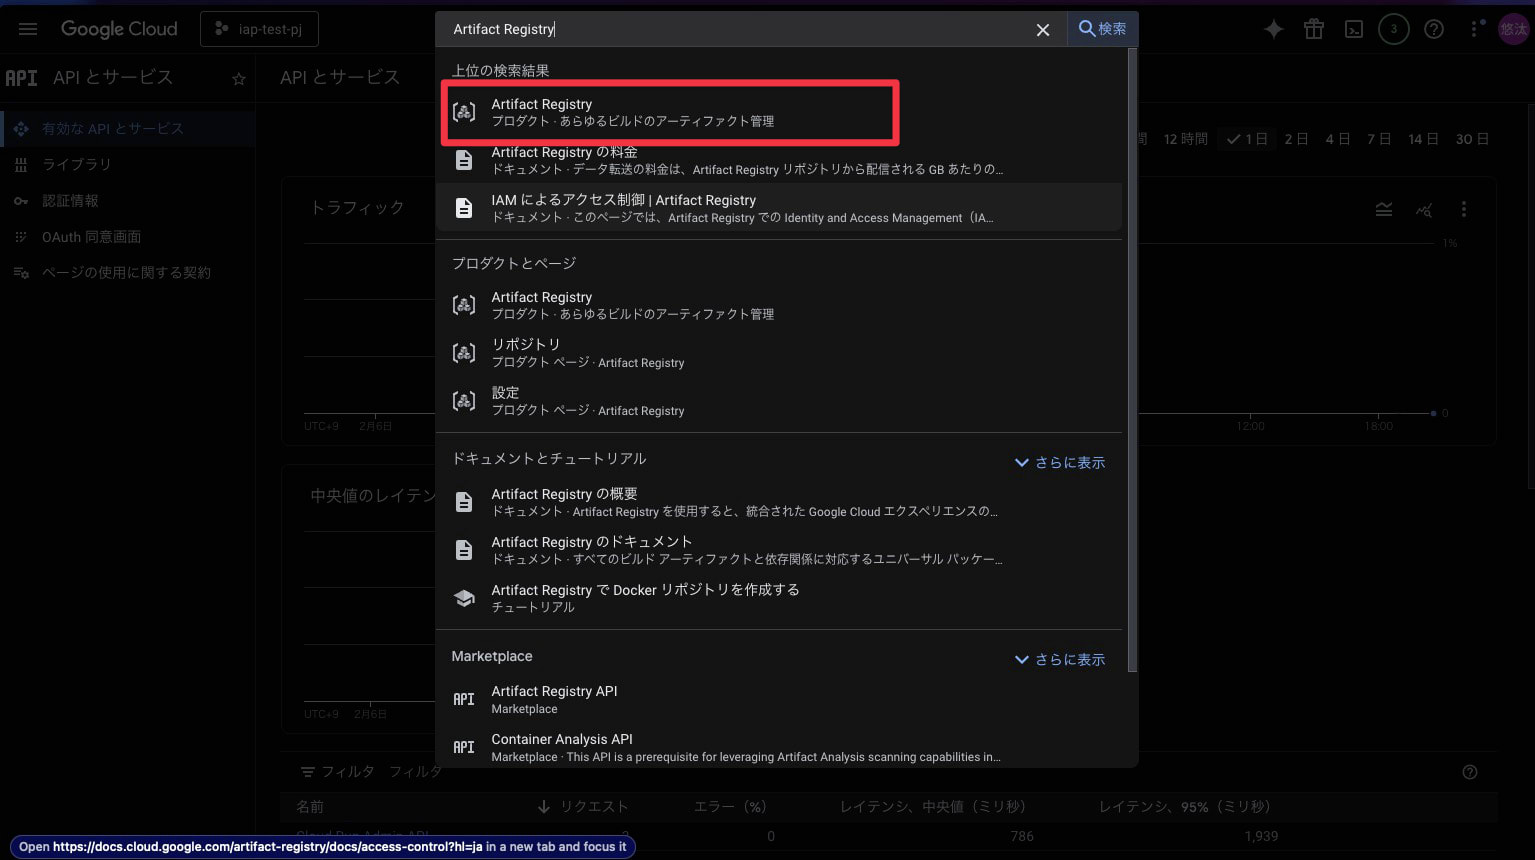Set time range to 30 日
1535x860 pixels.
click(1471, 139)
